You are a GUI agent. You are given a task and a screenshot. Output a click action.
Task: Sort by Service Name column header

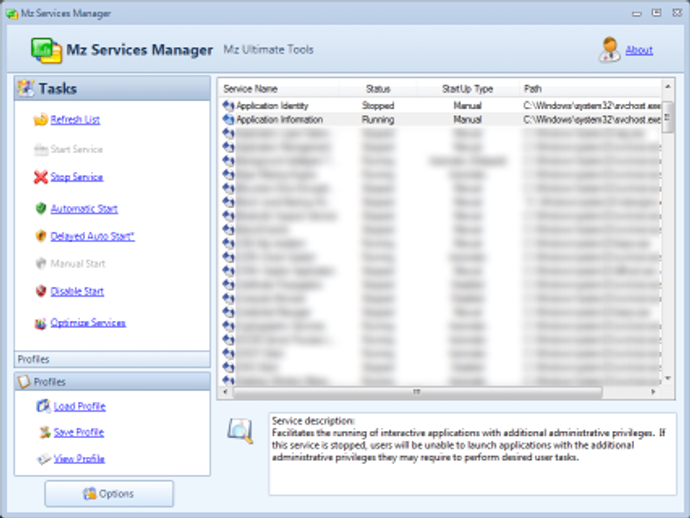pyautogui.click(x=280, y=89)
